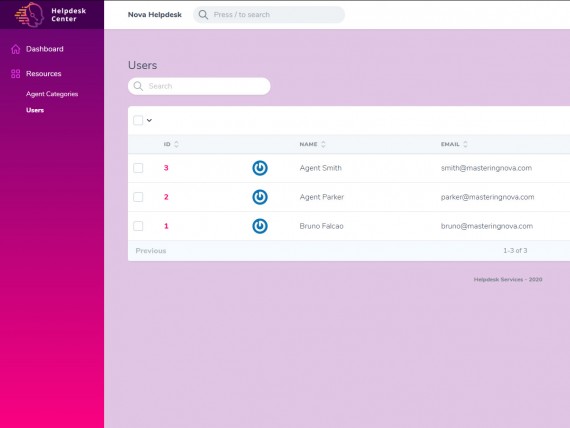
Task: Click the blue power icon for Bruno Falcao
Action: [x=260, y=226]
